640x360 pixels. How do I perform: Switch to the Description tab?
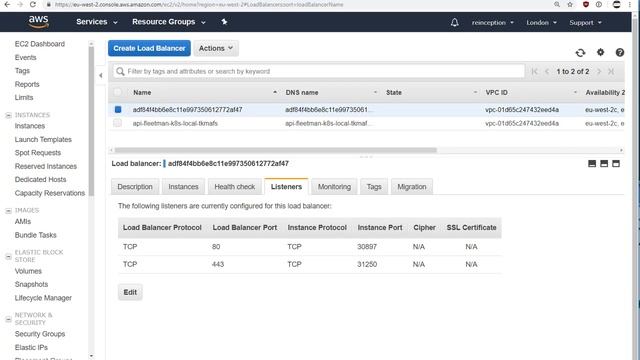click(x=135, y=187)
